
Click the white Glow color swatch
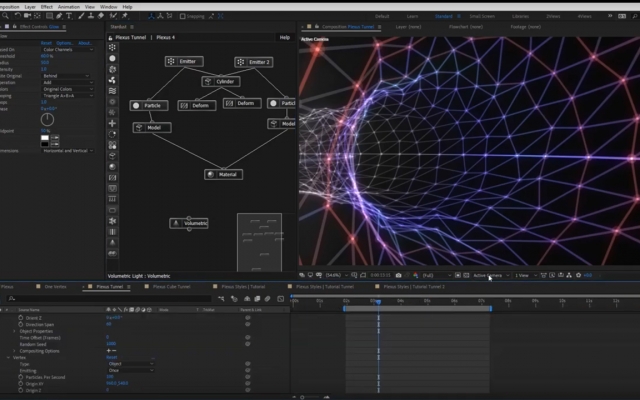[x=45, y=138]
